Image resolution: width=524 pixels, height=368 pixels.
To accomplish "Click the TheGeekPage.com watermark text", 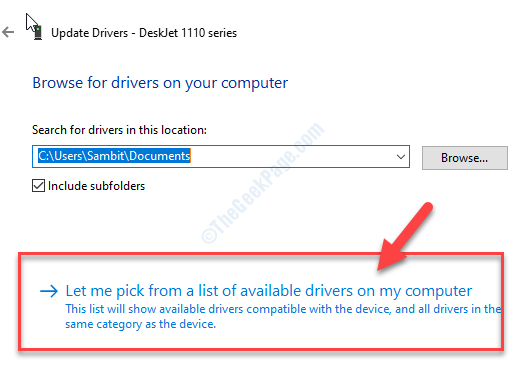I will [x=262, y=182].
